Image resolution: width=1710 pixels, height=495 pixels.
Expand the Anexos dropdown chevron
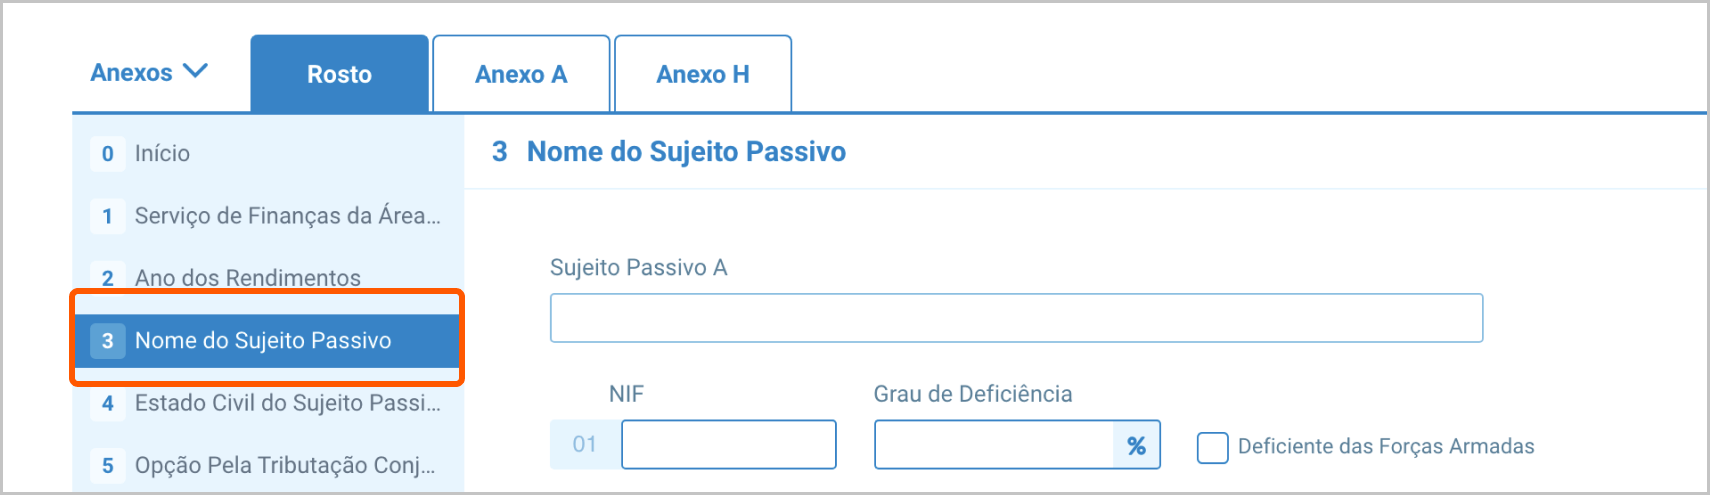(x=196, y=71)
